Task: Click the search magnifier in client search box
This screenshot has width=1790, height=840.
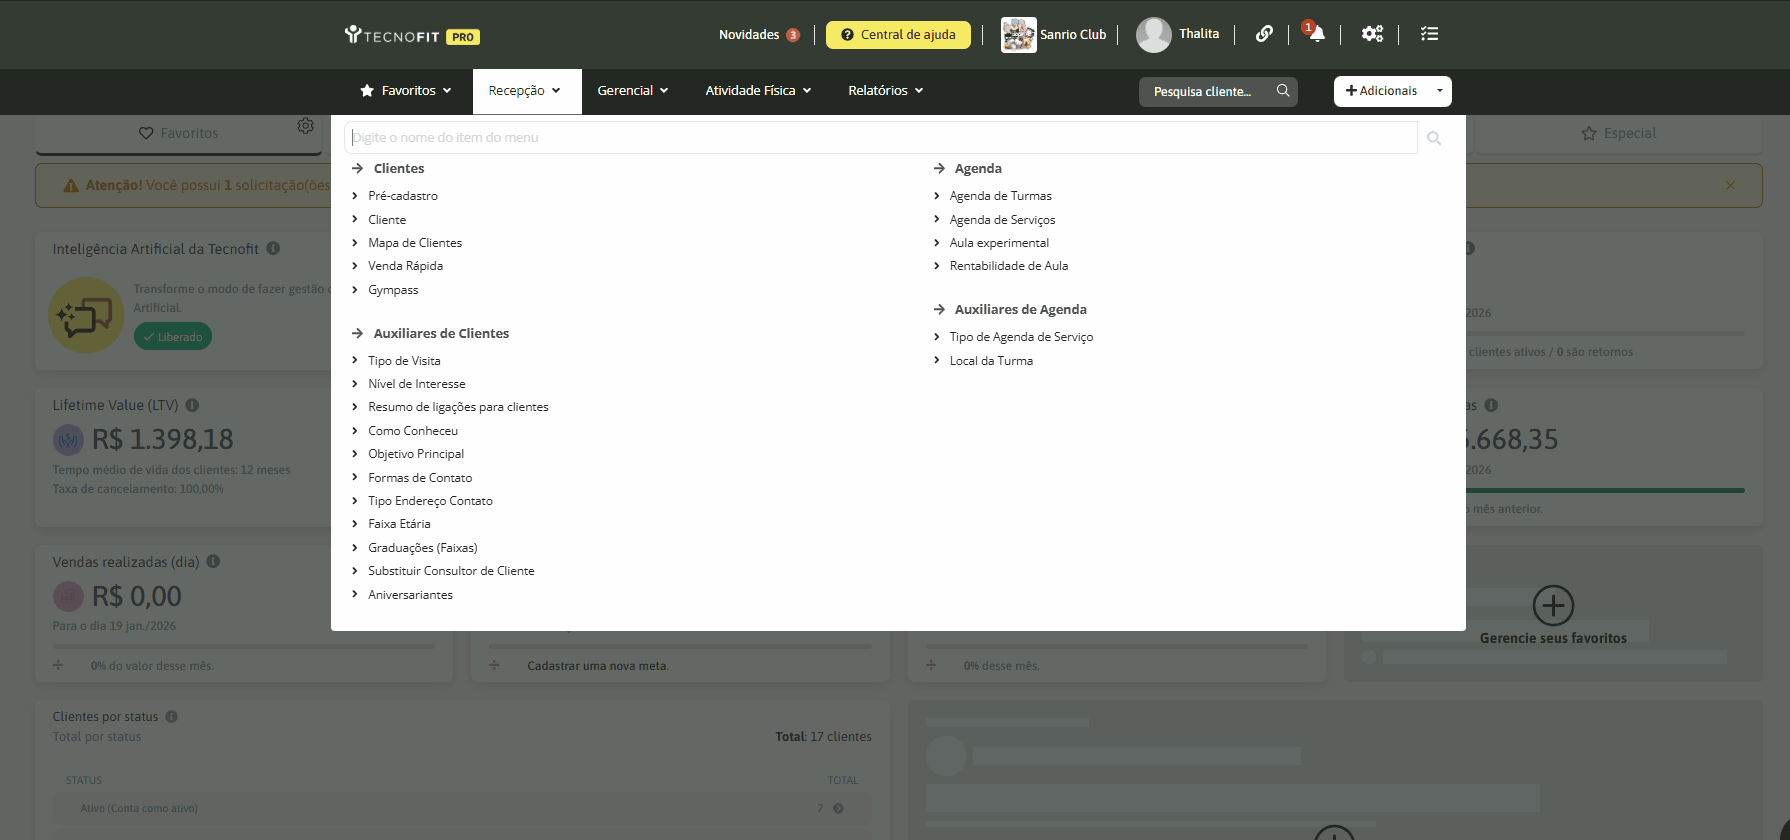Action: pyautogui.click(x=1283, y=91)
